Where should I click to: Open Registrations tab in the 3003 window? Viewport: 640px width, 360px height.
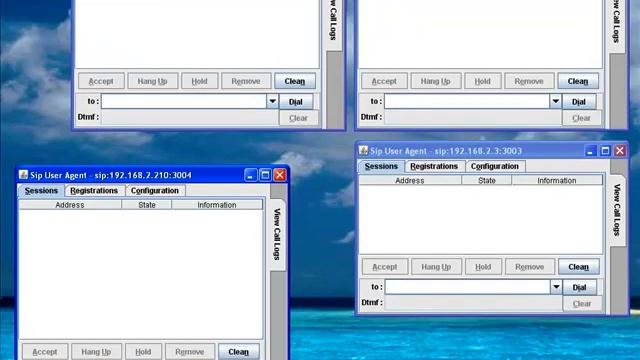(x=434, y=166)
